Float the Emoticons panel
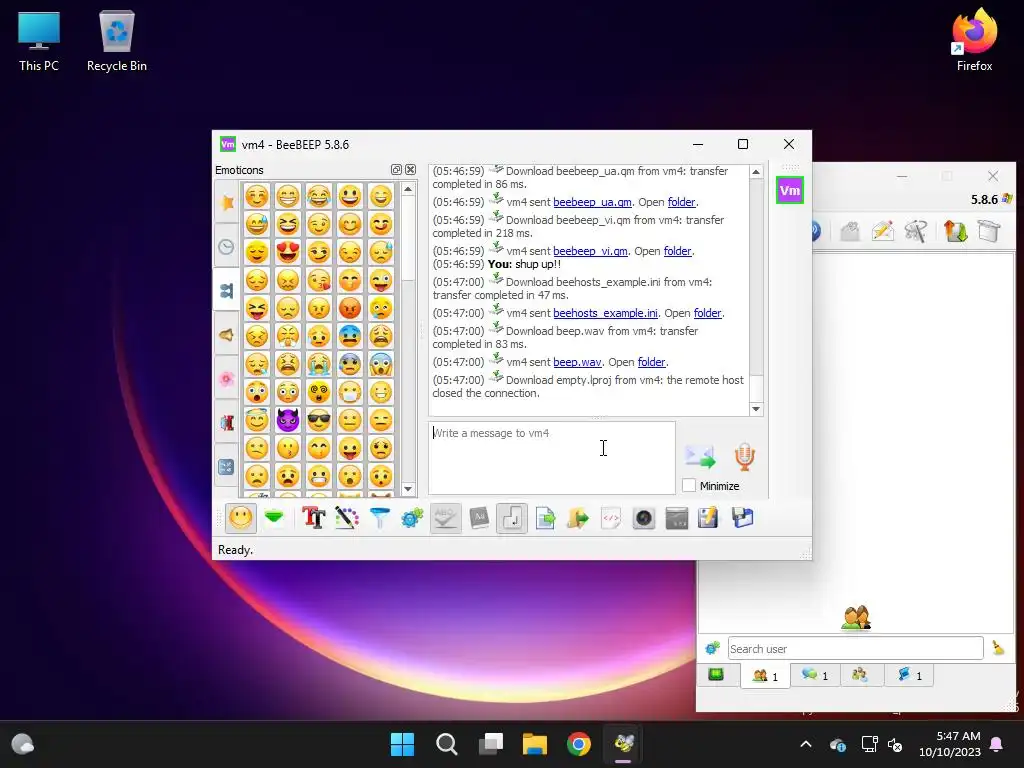The height and width of the screenshot is (768, 1024). point(396,170)
